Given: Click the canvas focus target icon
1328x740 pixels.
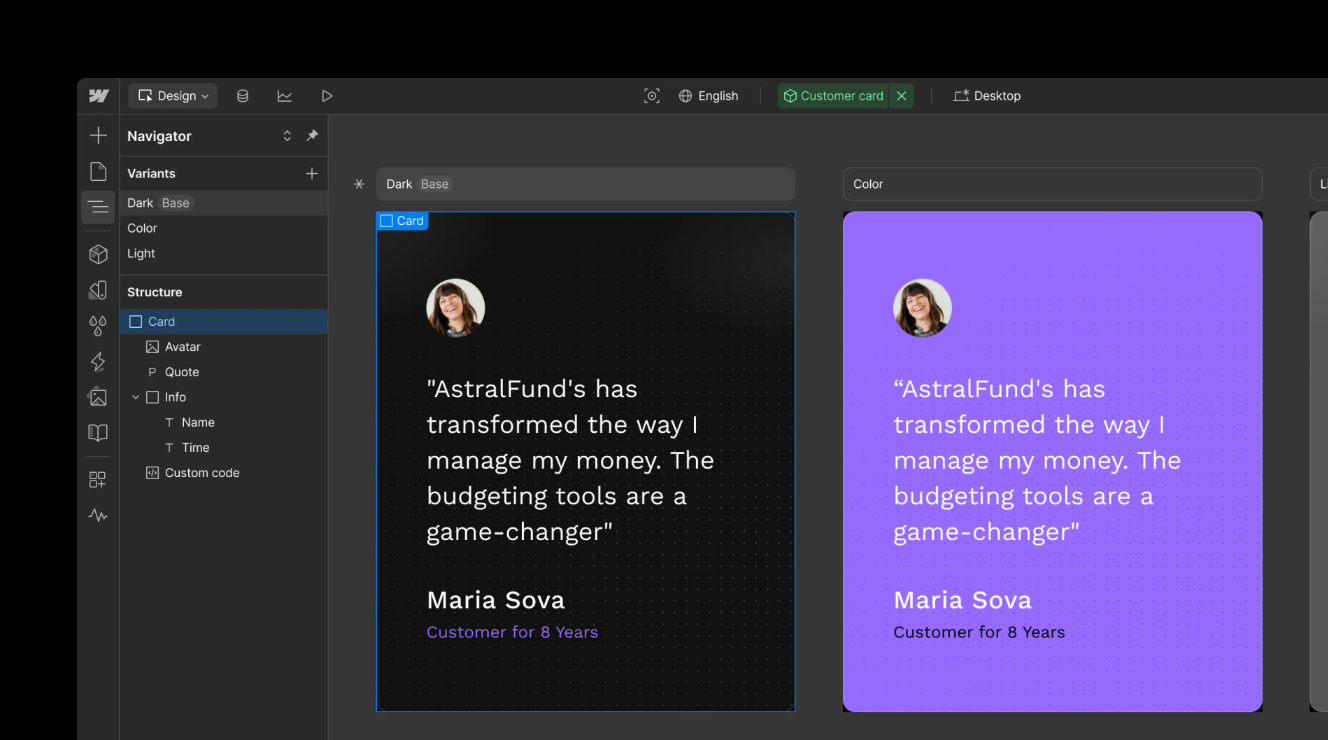Looking at the screenshot, I should [x=652, y=96].
